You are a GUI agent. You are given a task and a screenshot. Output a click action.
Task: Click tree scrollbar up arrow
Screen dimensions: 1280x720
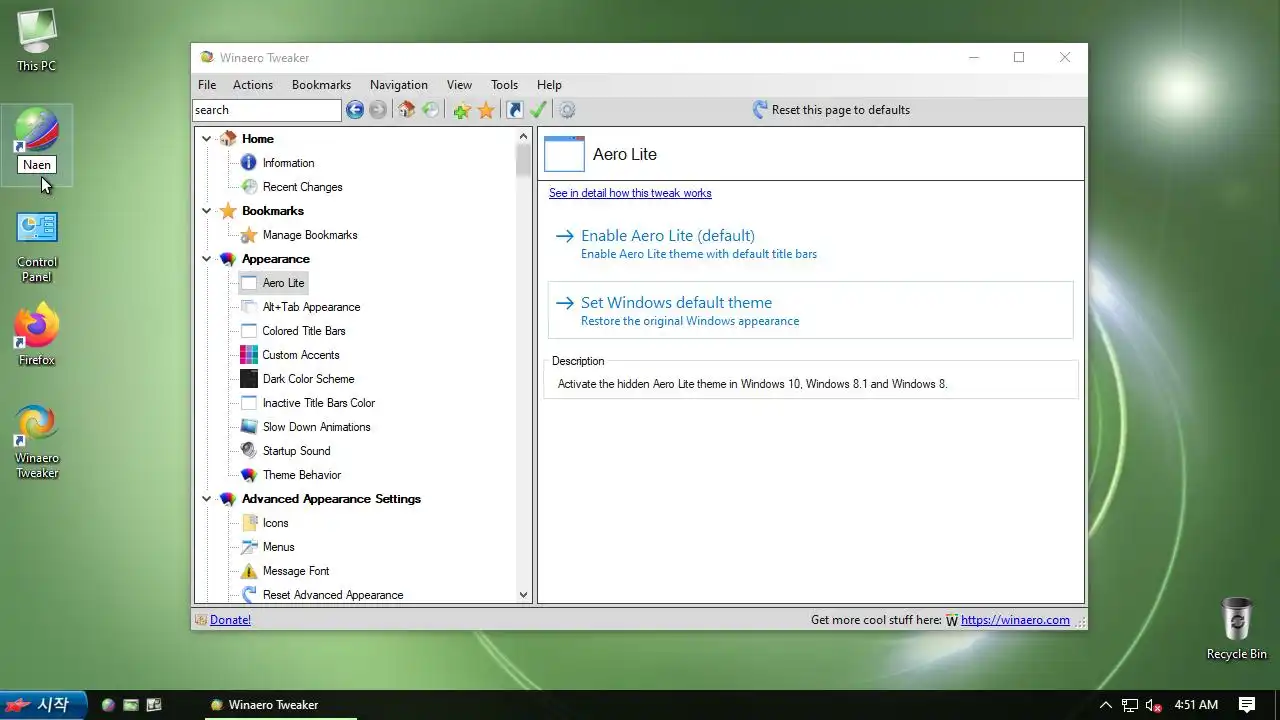click(x=523, y=136)
